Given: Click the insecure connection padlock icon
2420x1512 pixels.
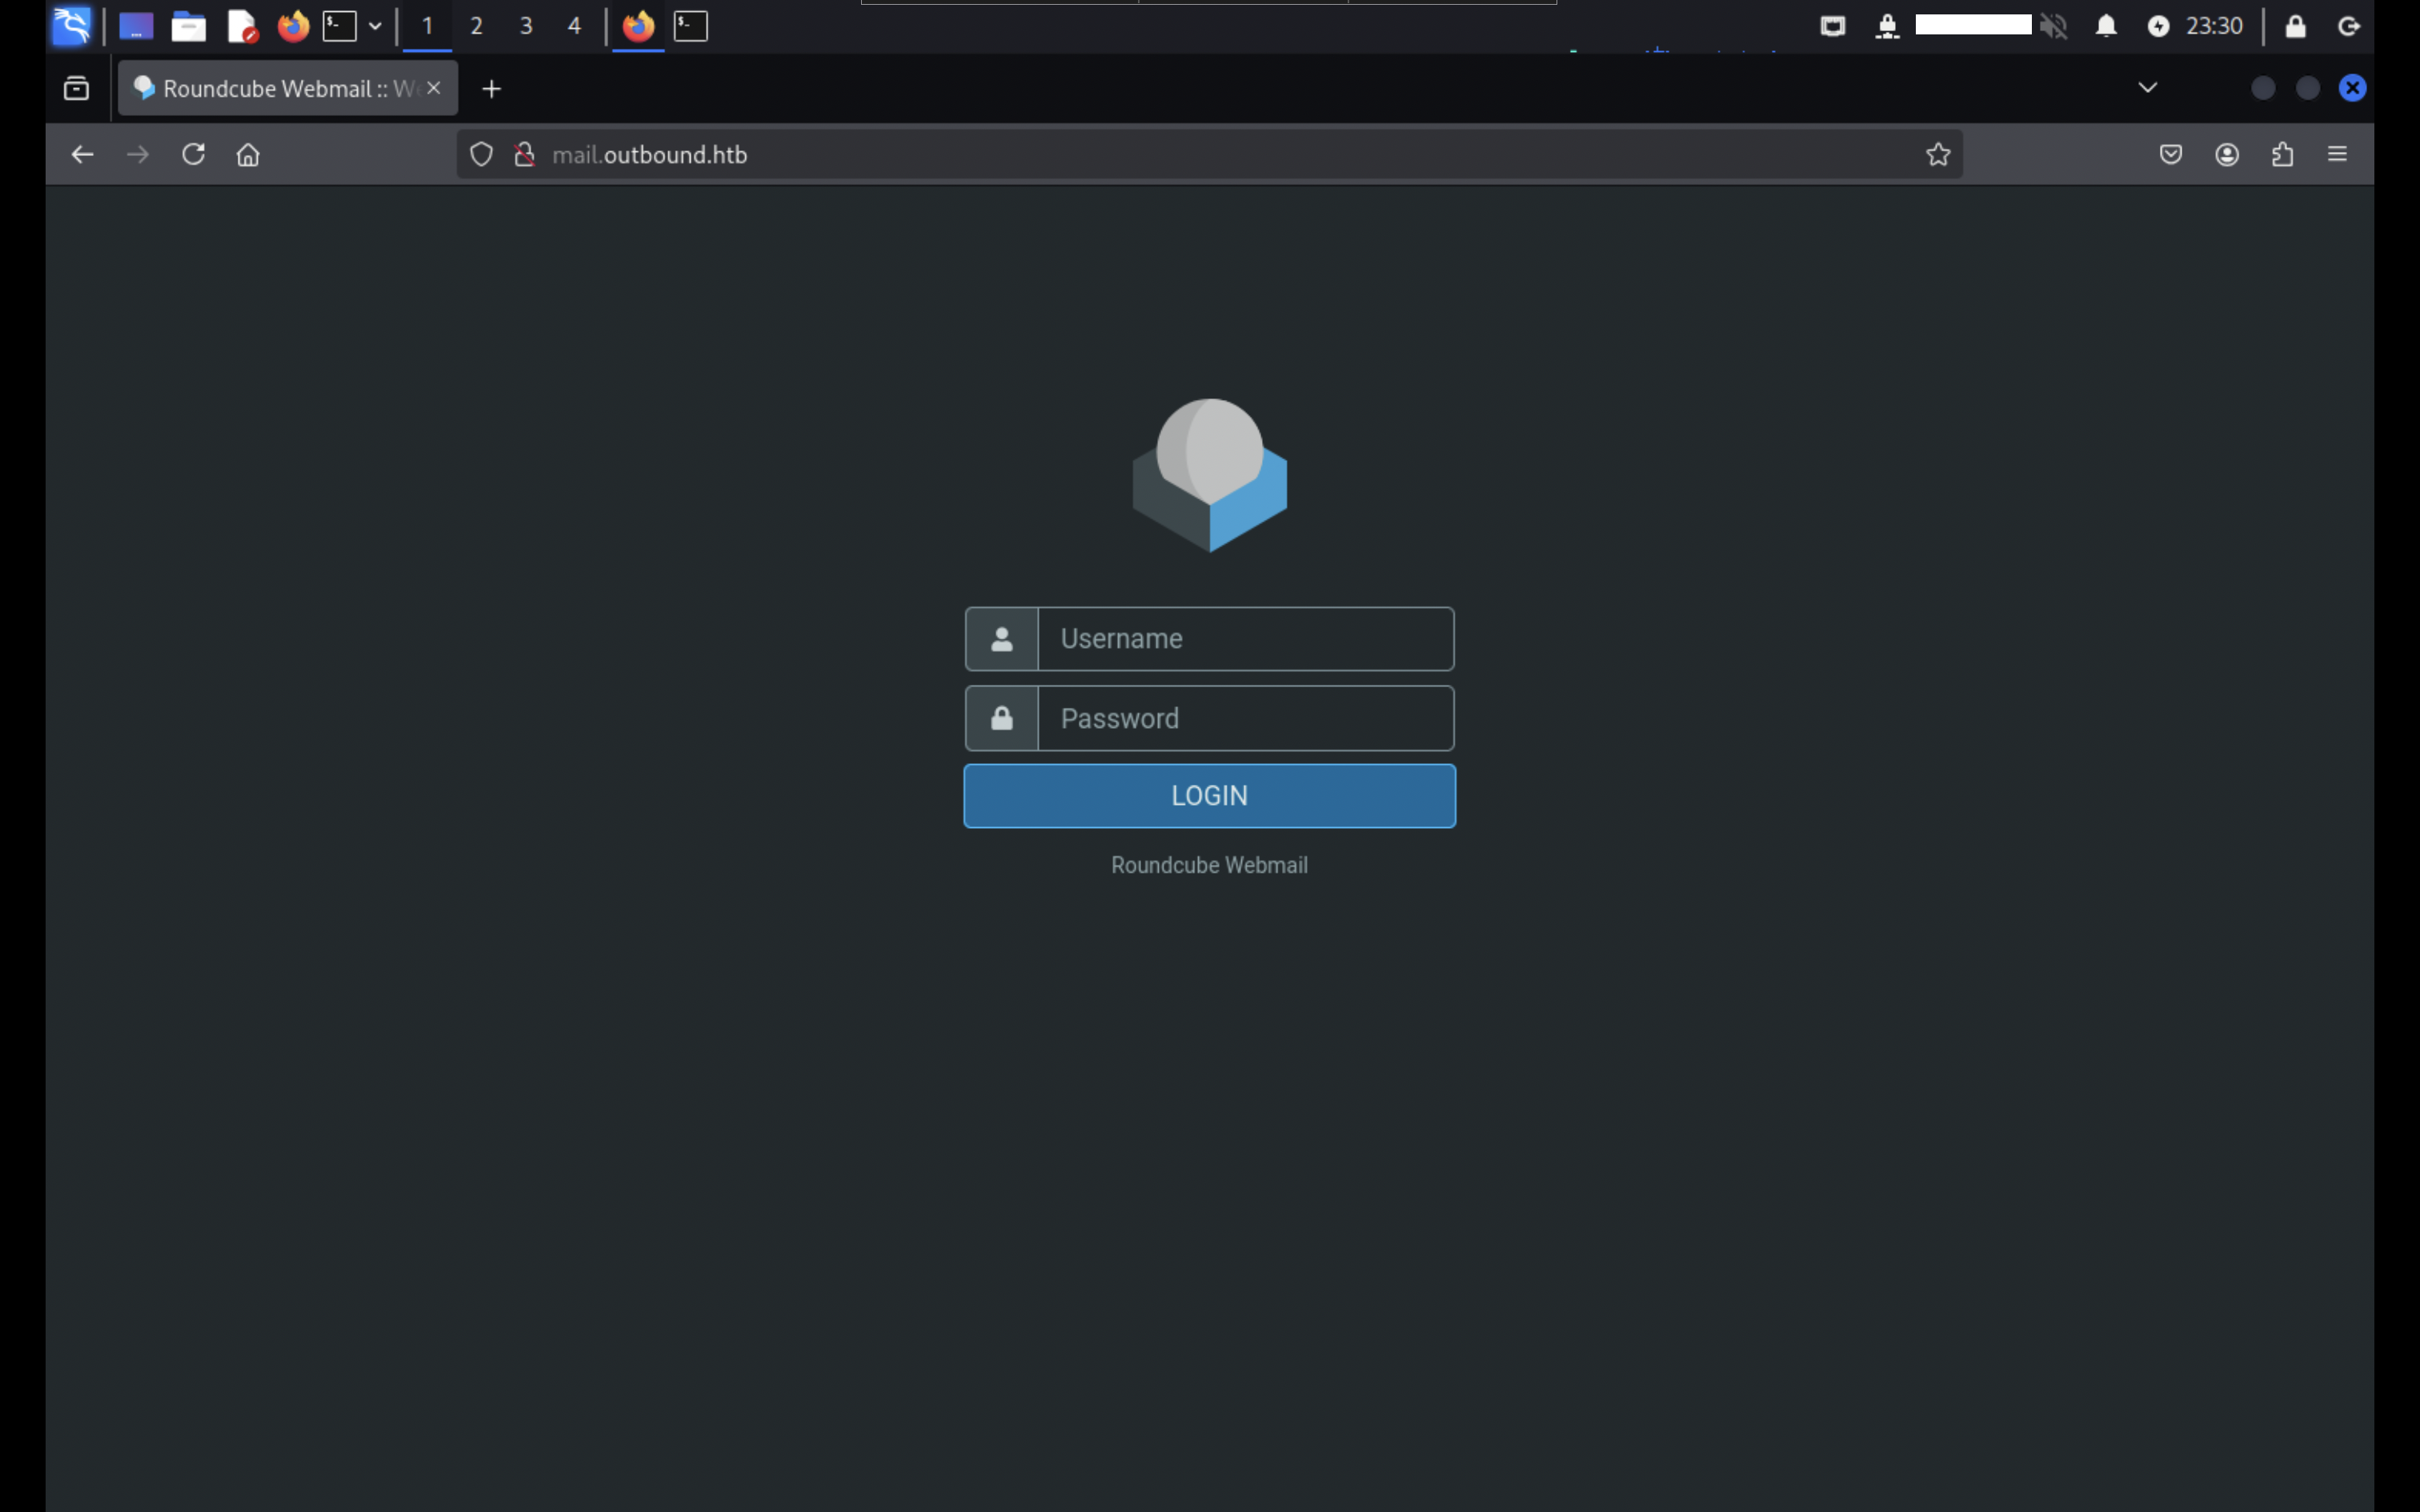Looking at the screenshot, I should click(x=524, y=154).
